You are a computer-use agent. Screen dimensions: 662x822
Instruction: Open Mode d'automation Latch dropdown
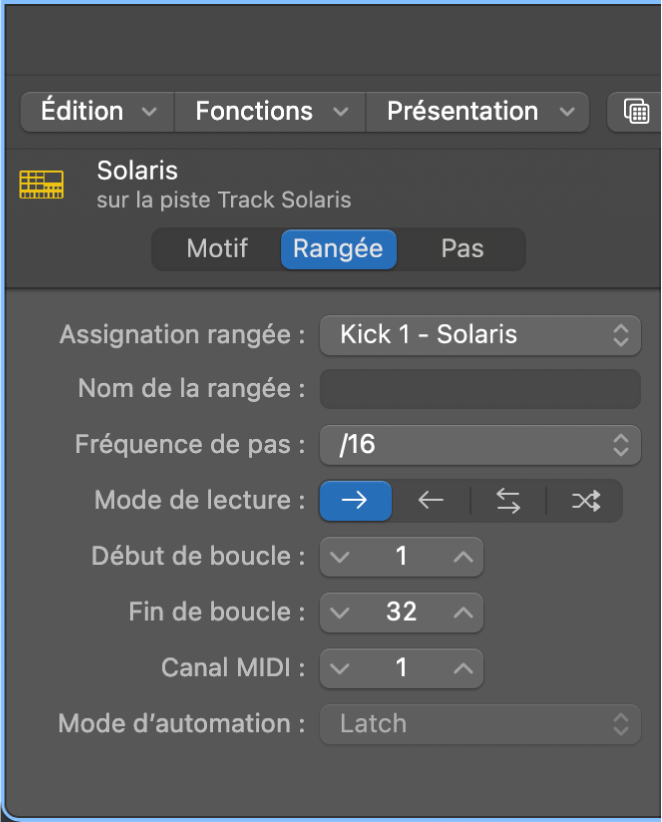[480, 724]
